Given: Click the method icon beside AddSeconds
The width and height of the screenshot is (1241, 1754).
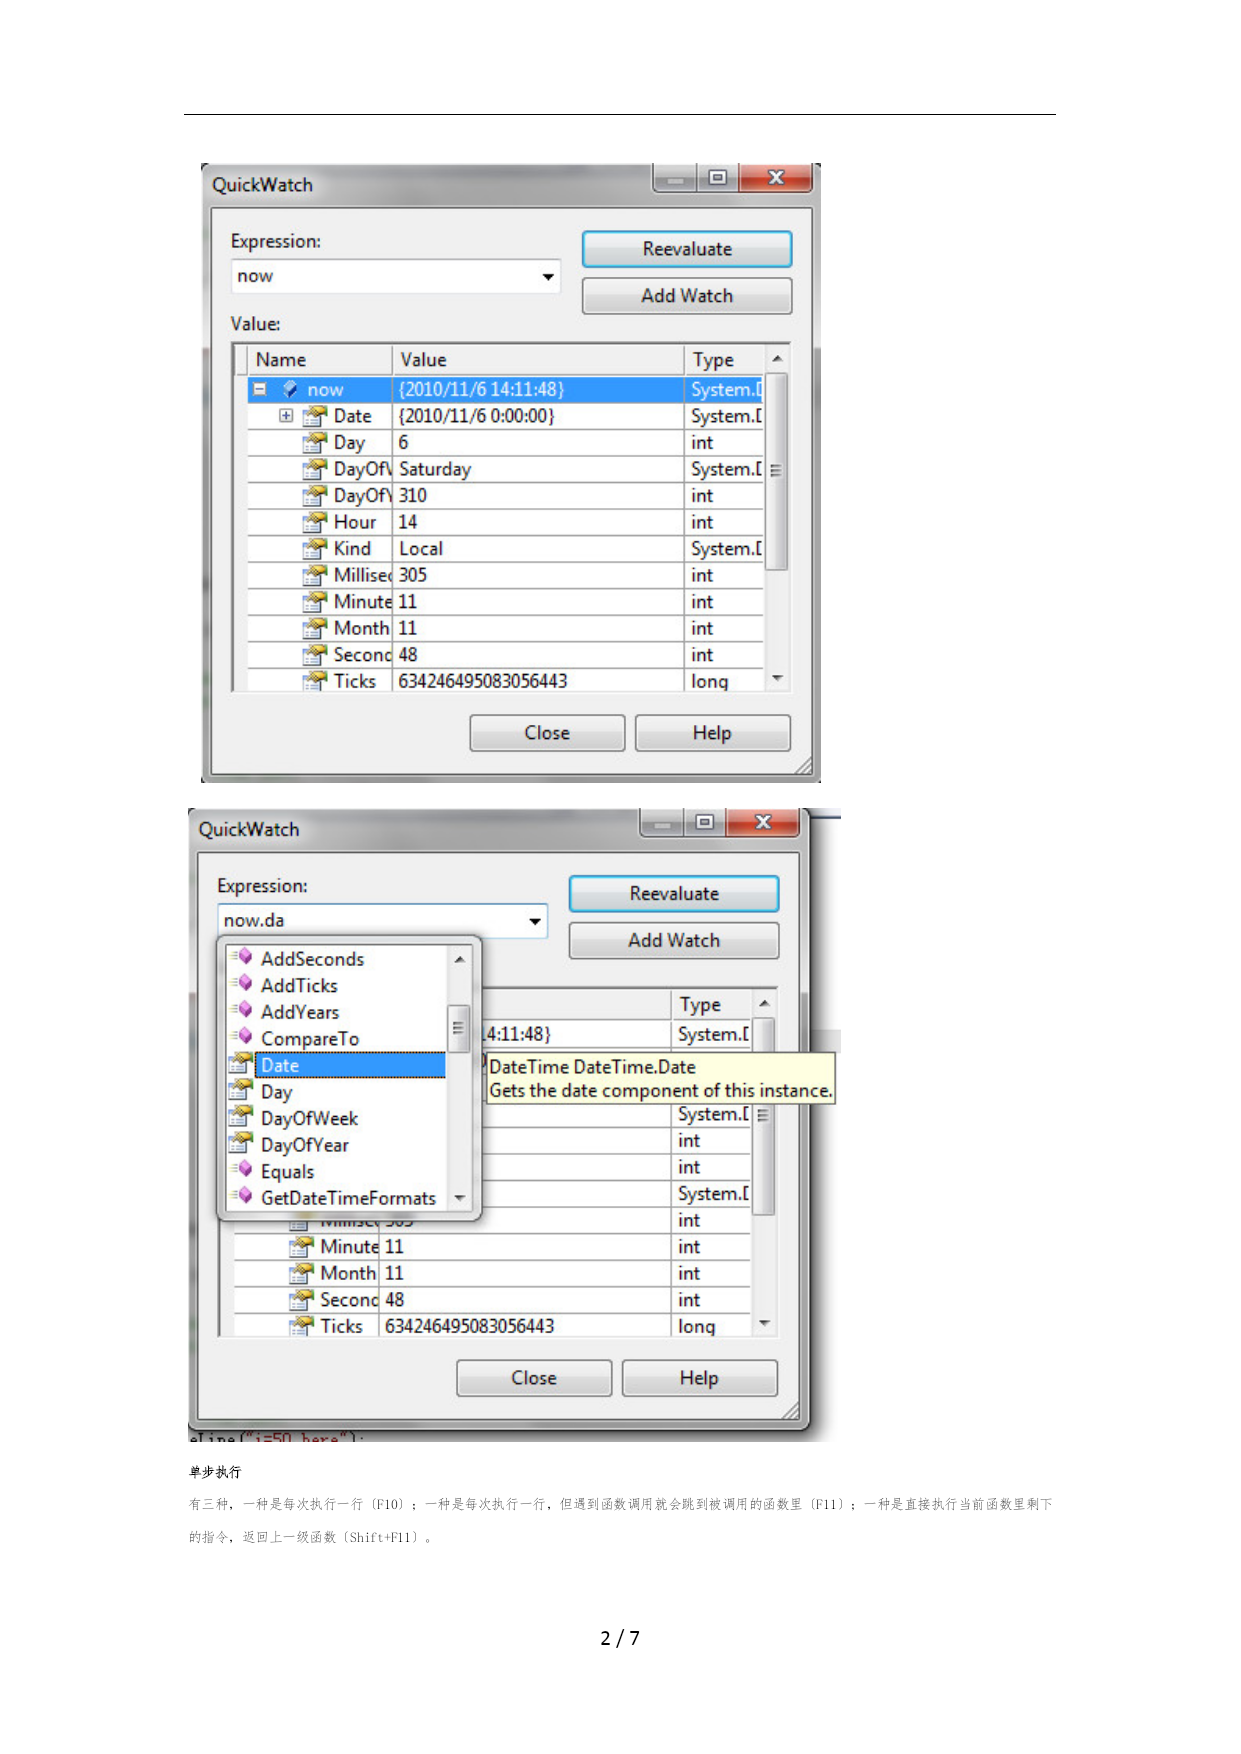Looking at the screenshot, I should 242,957.
